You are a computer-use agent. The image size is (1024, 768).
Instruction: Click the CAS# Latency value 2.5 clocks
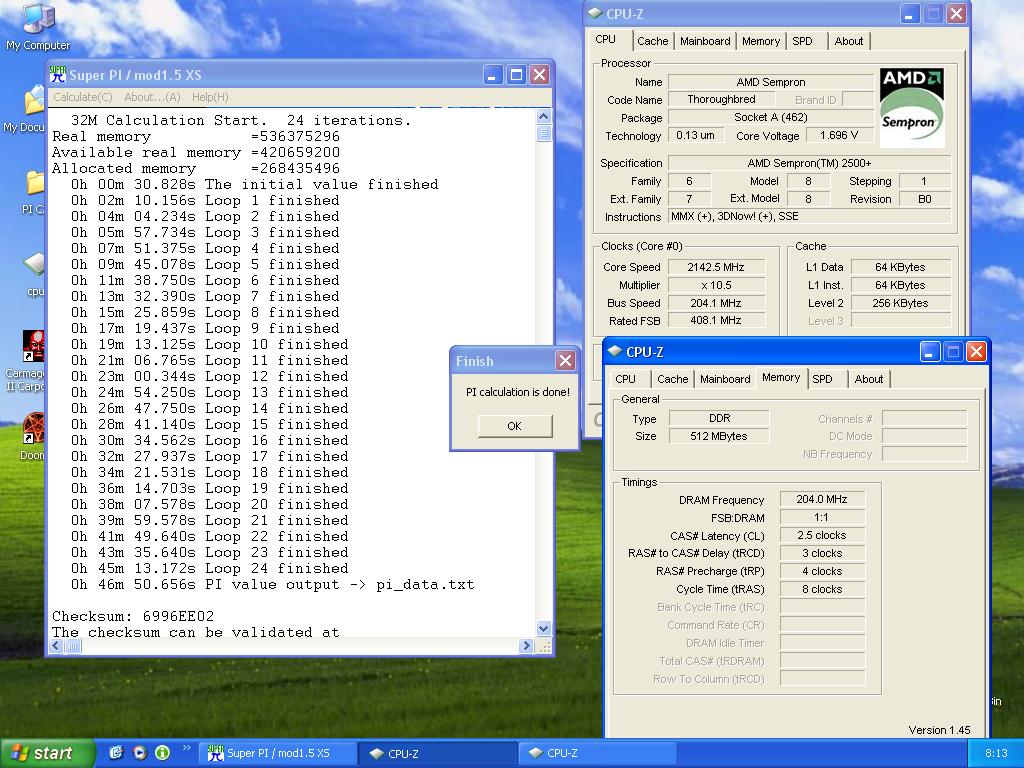(822, 535)
